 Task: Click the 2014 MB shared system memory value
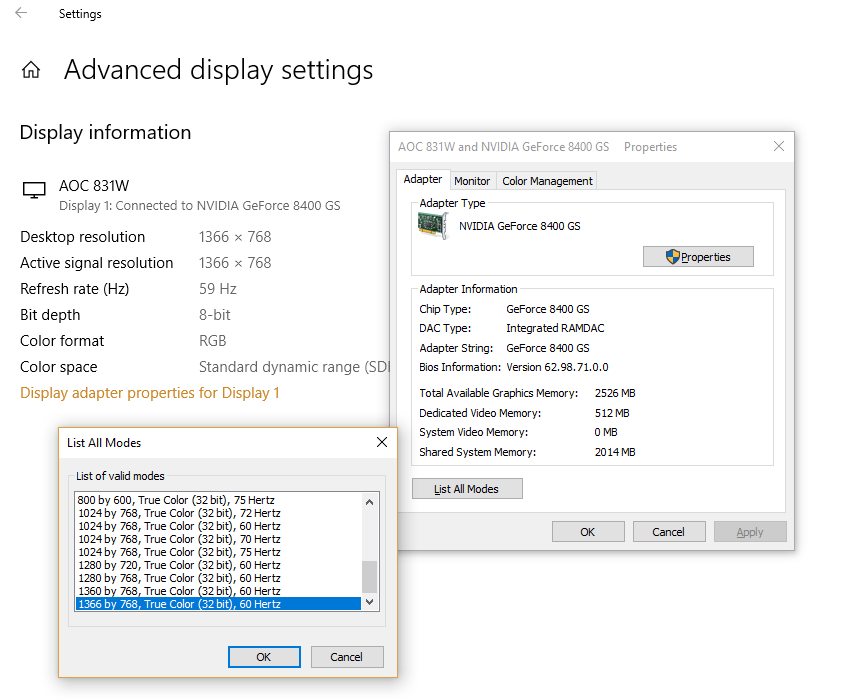[615, 452]
